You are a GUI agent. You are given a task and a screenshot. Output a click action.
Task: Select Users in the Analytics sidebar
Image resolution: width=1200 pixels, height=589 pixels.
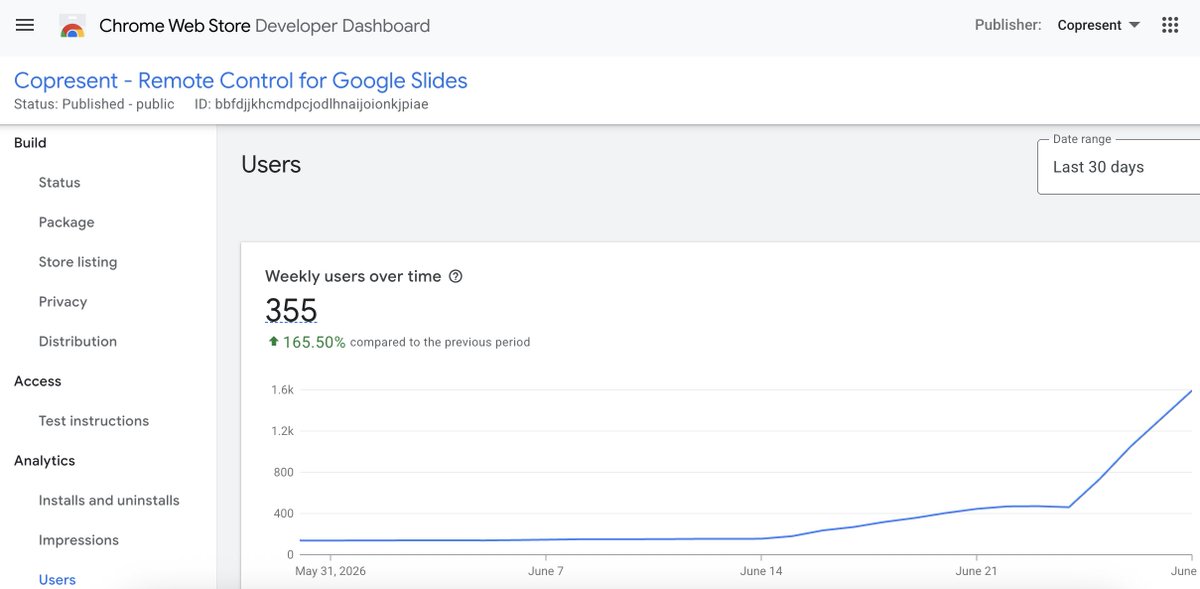coord(57,579)
